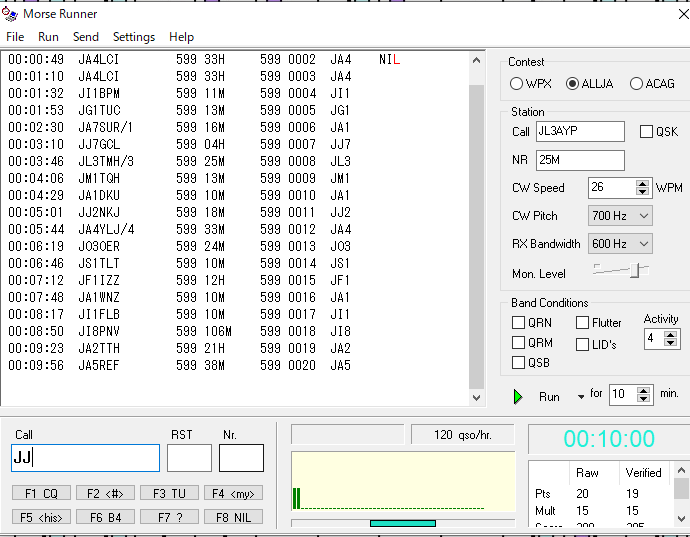The image size is (690, 537).
Task: Click the Activity value 4 field
Action: tap(654, 339)
